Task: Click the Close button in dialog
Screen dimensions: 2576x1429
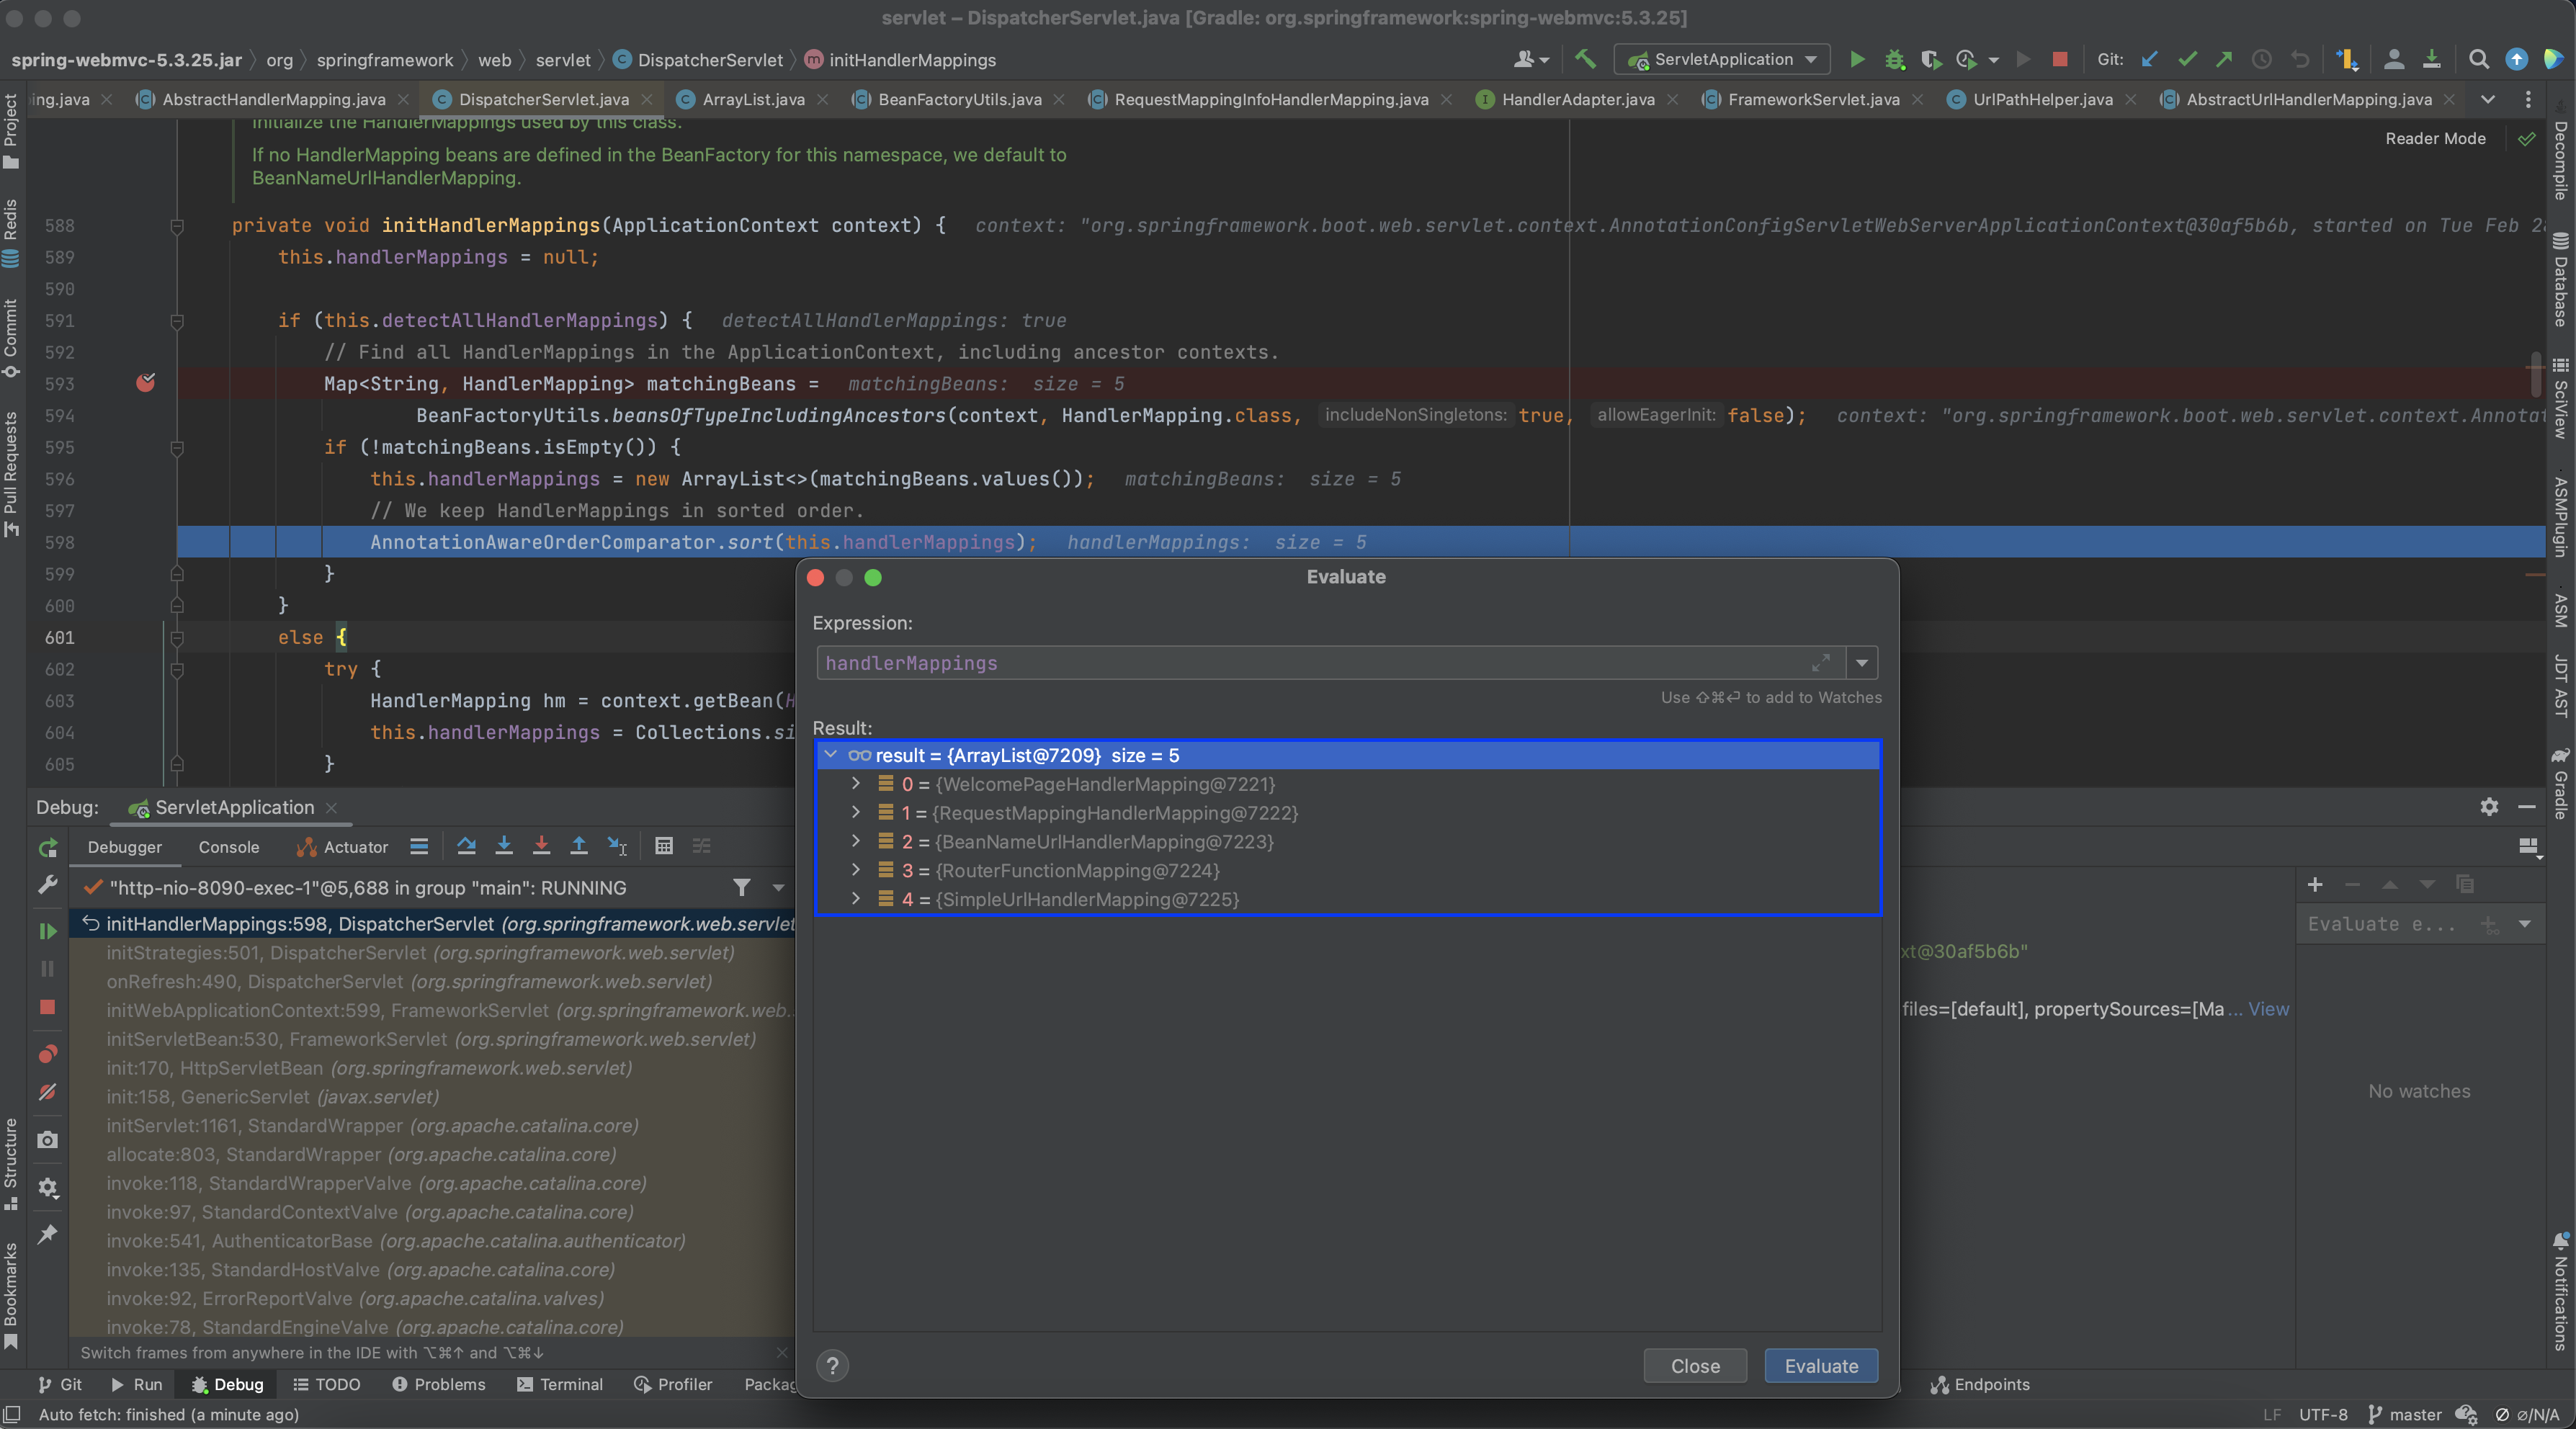Action: (1695, 1366)
